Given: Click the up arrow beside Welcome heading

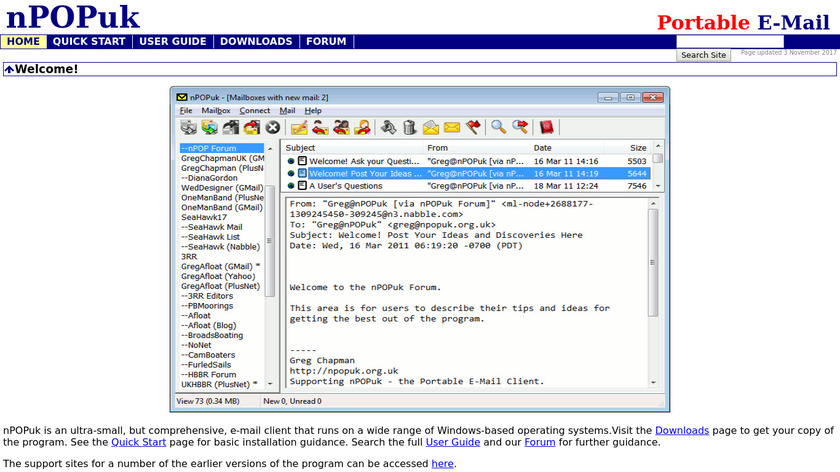Looking at the screenshot, I should (8, 69).
